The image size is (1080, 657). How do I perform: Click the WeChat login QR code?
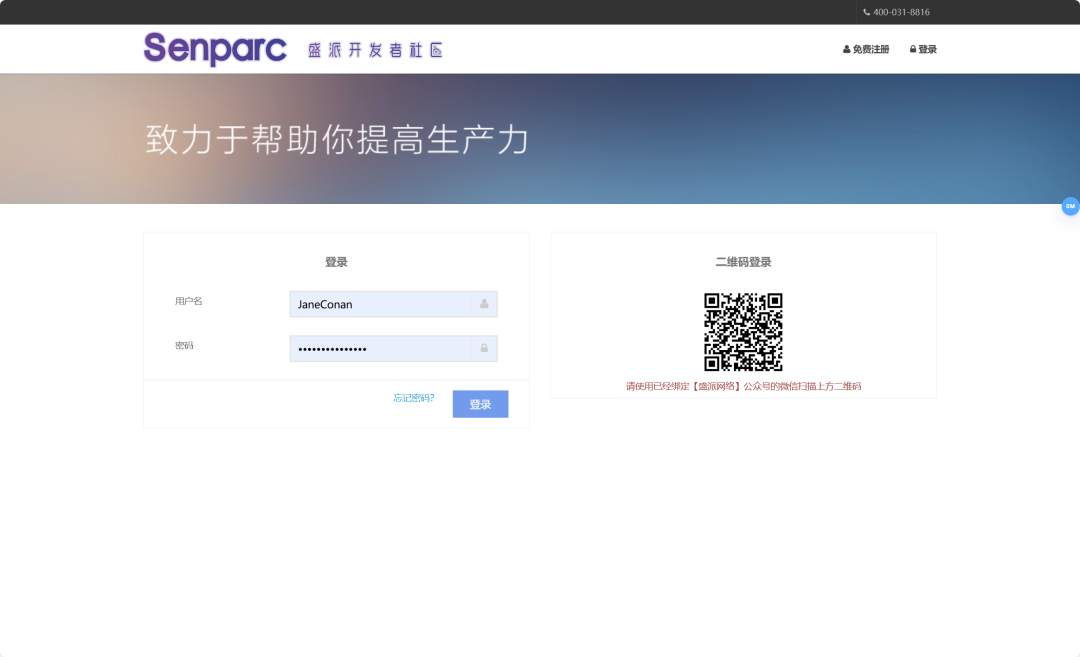pyautogui.click(x=743, y=331)
